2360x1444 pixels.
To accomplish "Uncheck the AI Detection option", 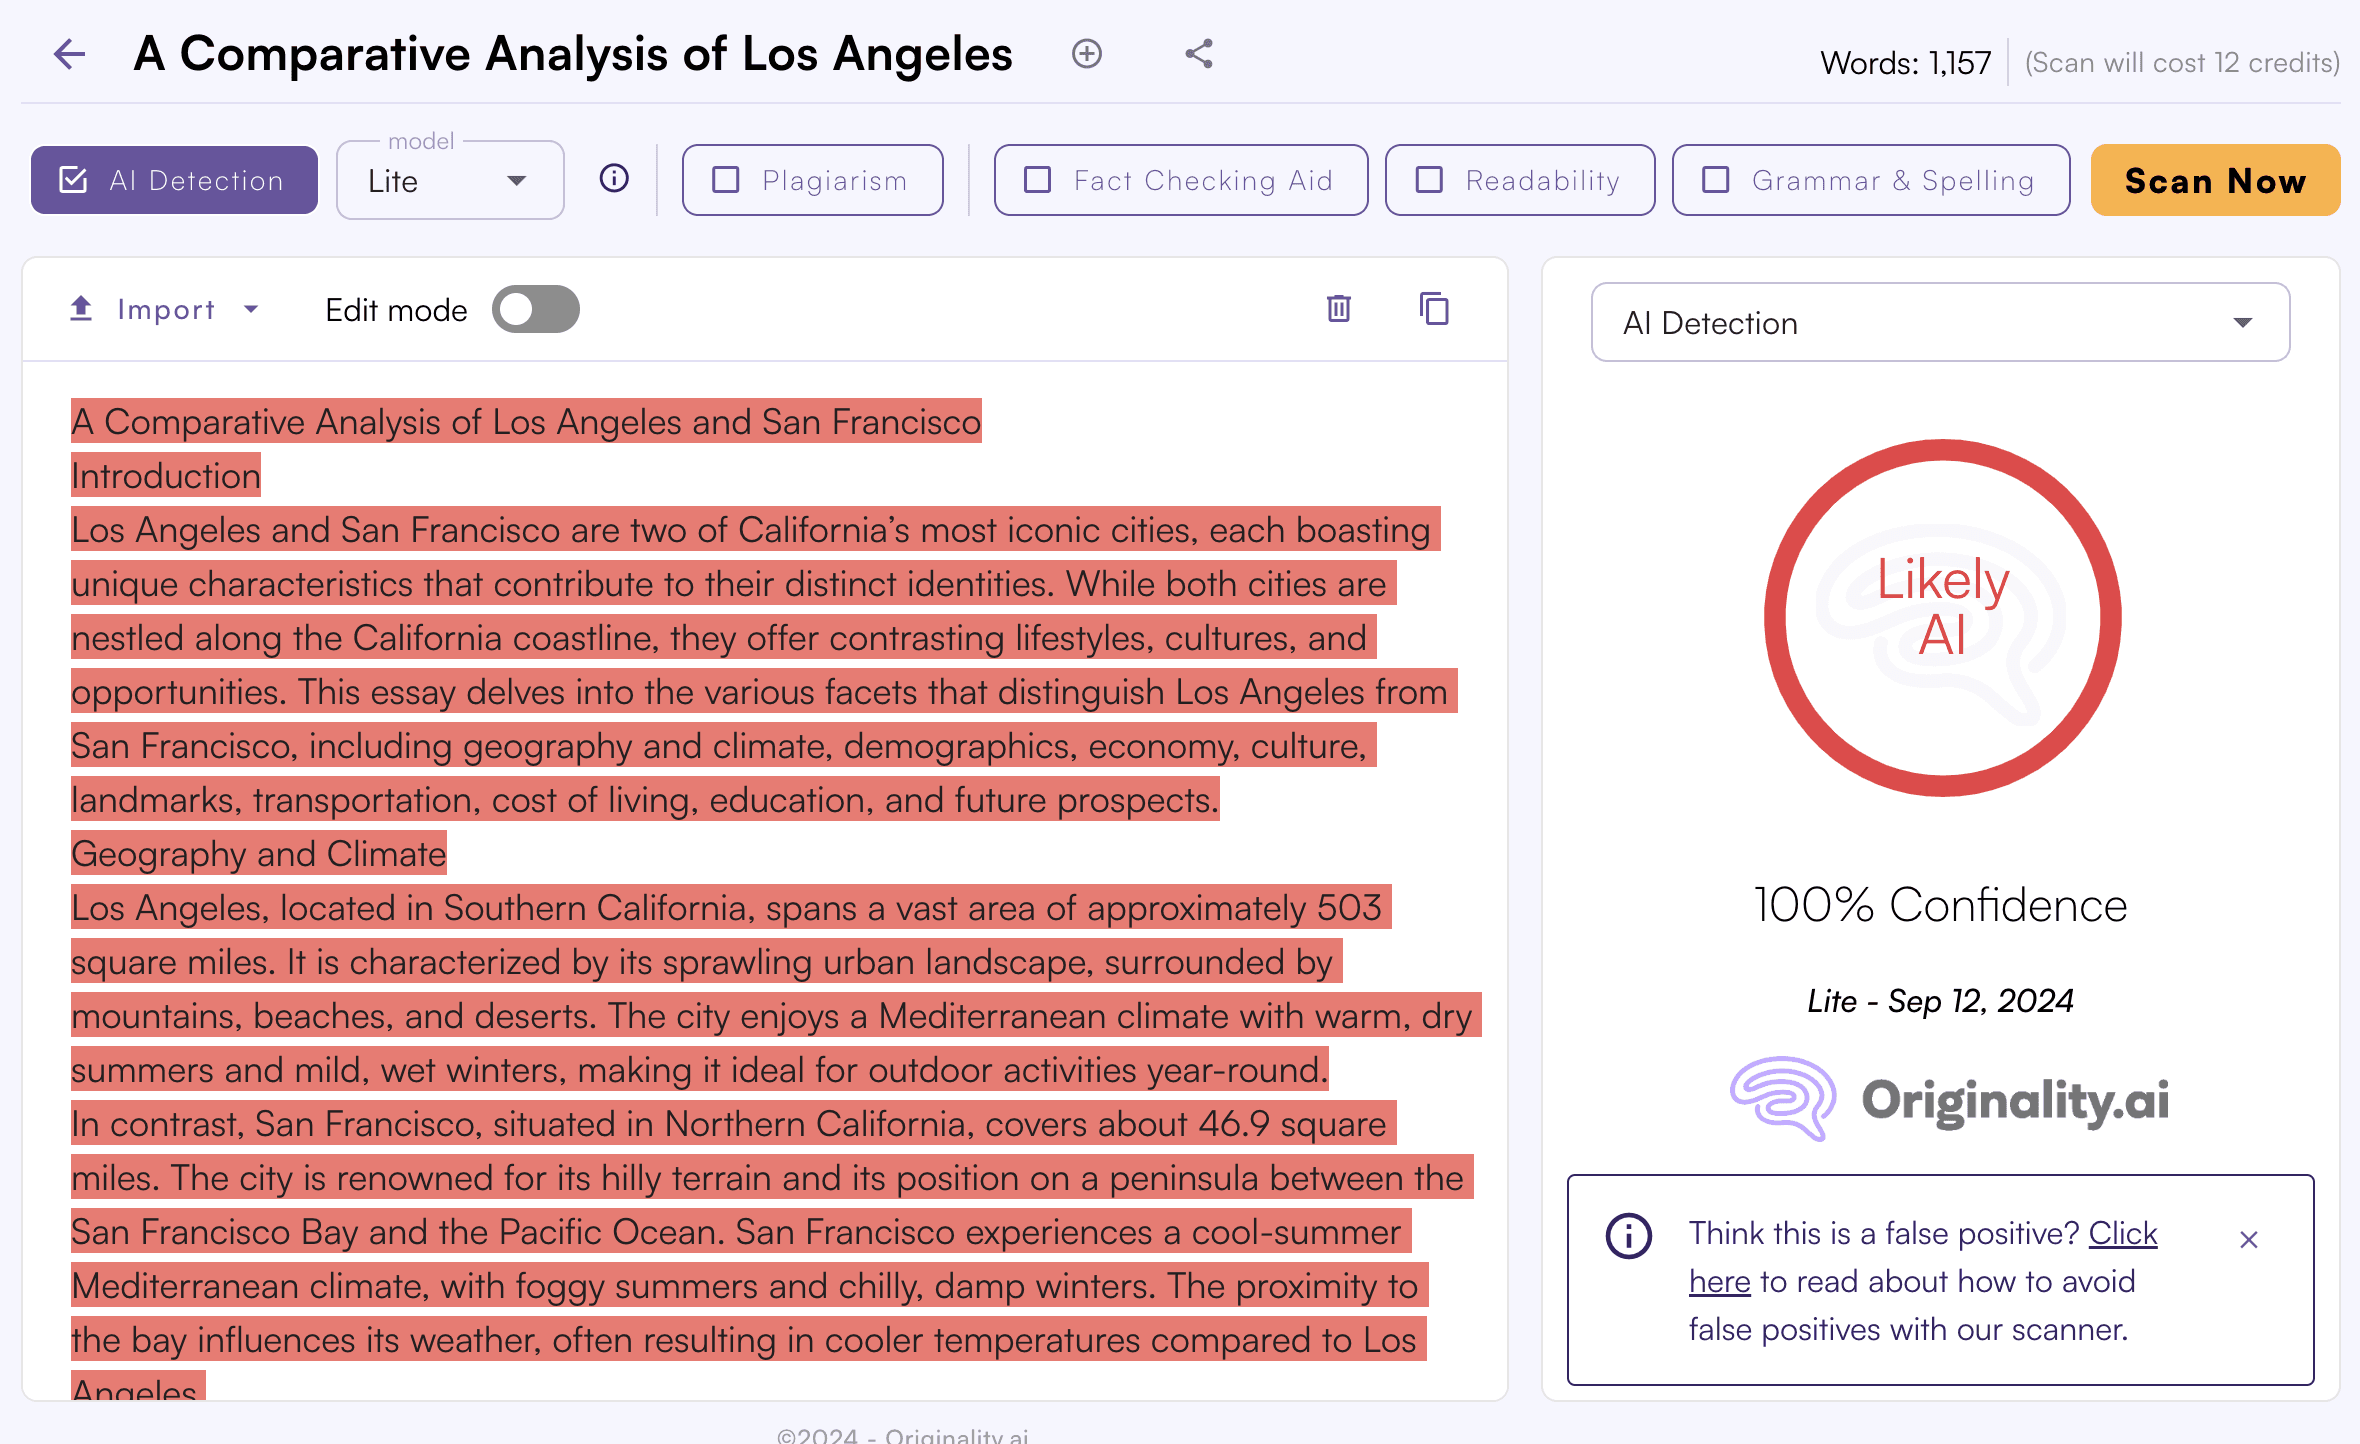I will coord(74,180).
